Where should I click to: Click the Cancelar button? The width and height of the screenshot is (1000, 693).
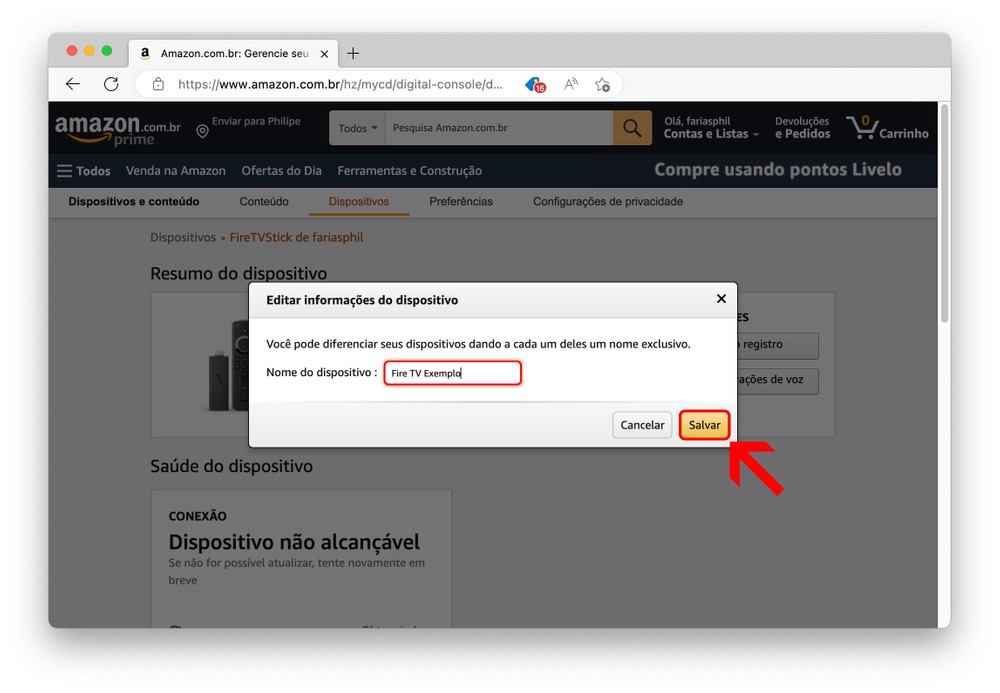[x=642, y=425]
